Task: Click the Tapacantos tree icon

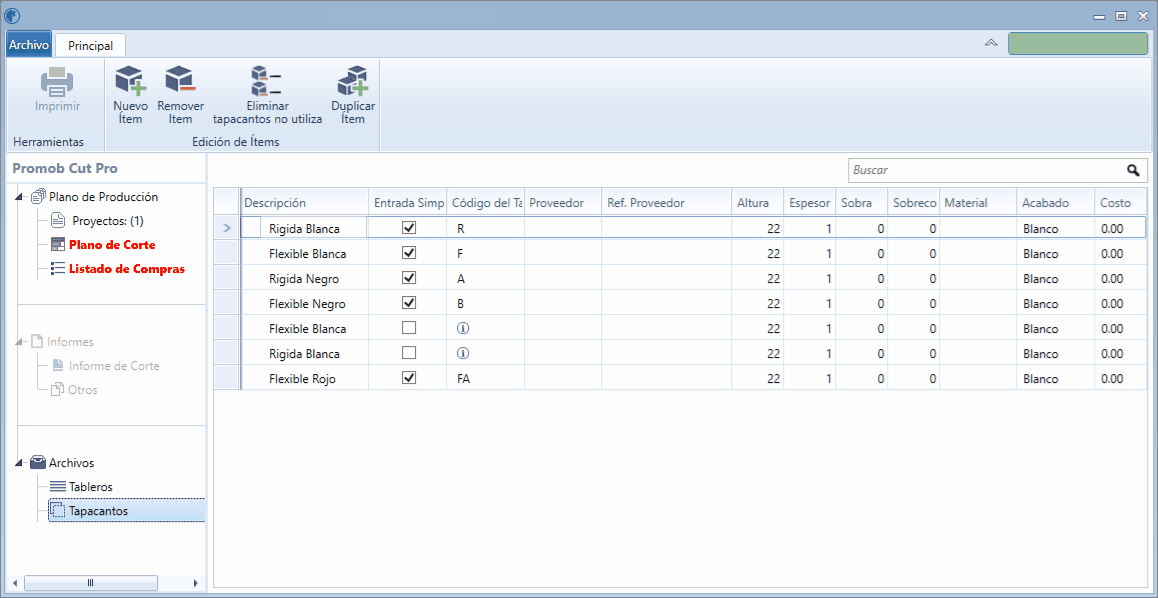Action: tap(58, 510)
